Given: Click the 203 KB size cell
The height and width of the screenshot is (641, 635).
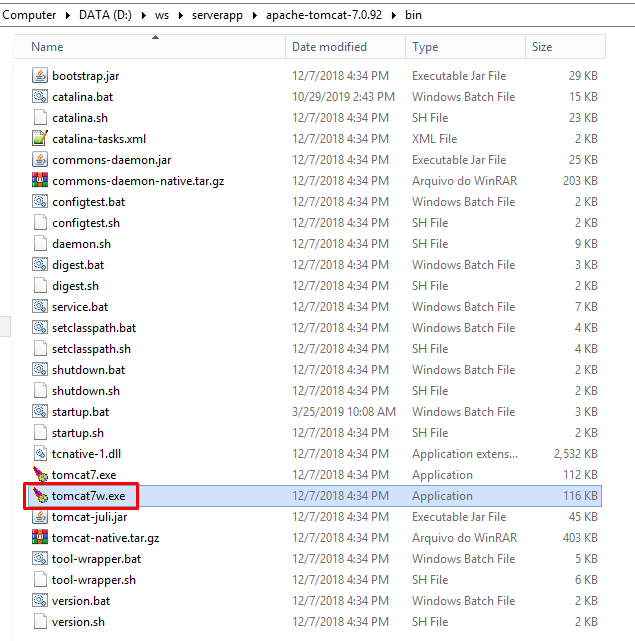Looking at the screenshot, I should pos(580,181).
